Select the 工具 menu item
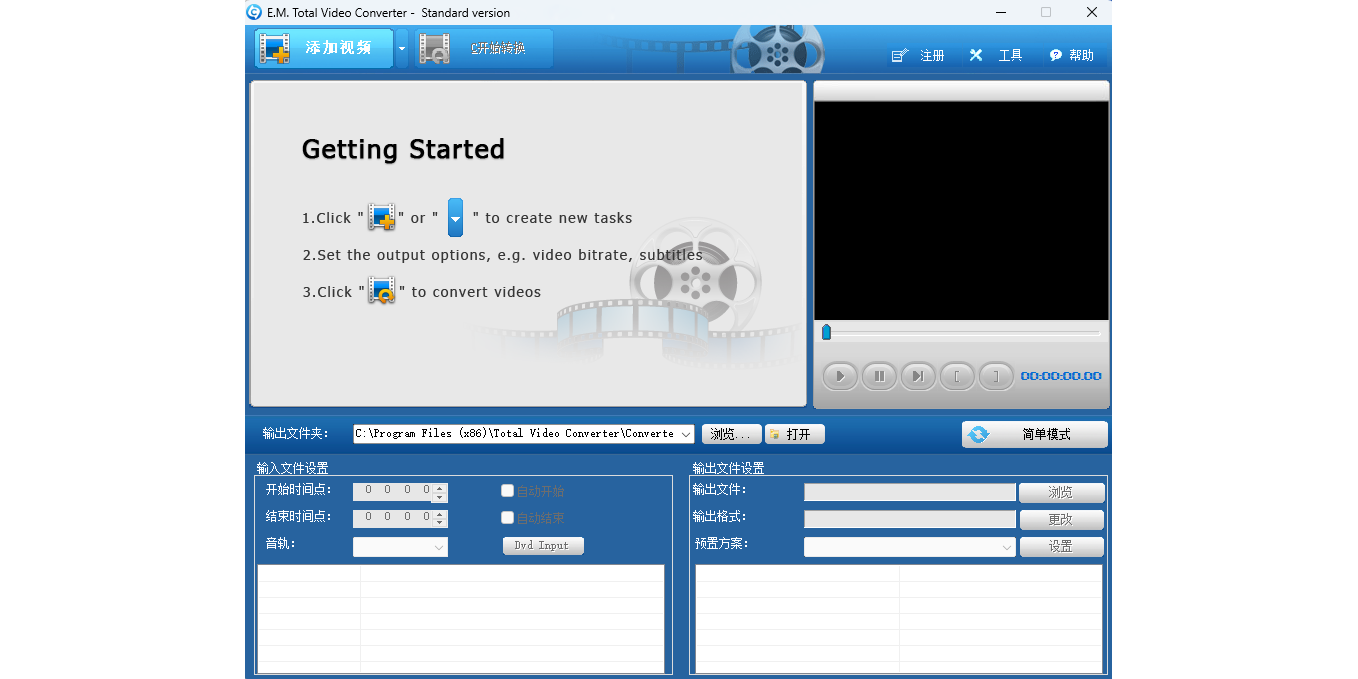This screenshot has height=679, width=1358. click(1009, 56)
